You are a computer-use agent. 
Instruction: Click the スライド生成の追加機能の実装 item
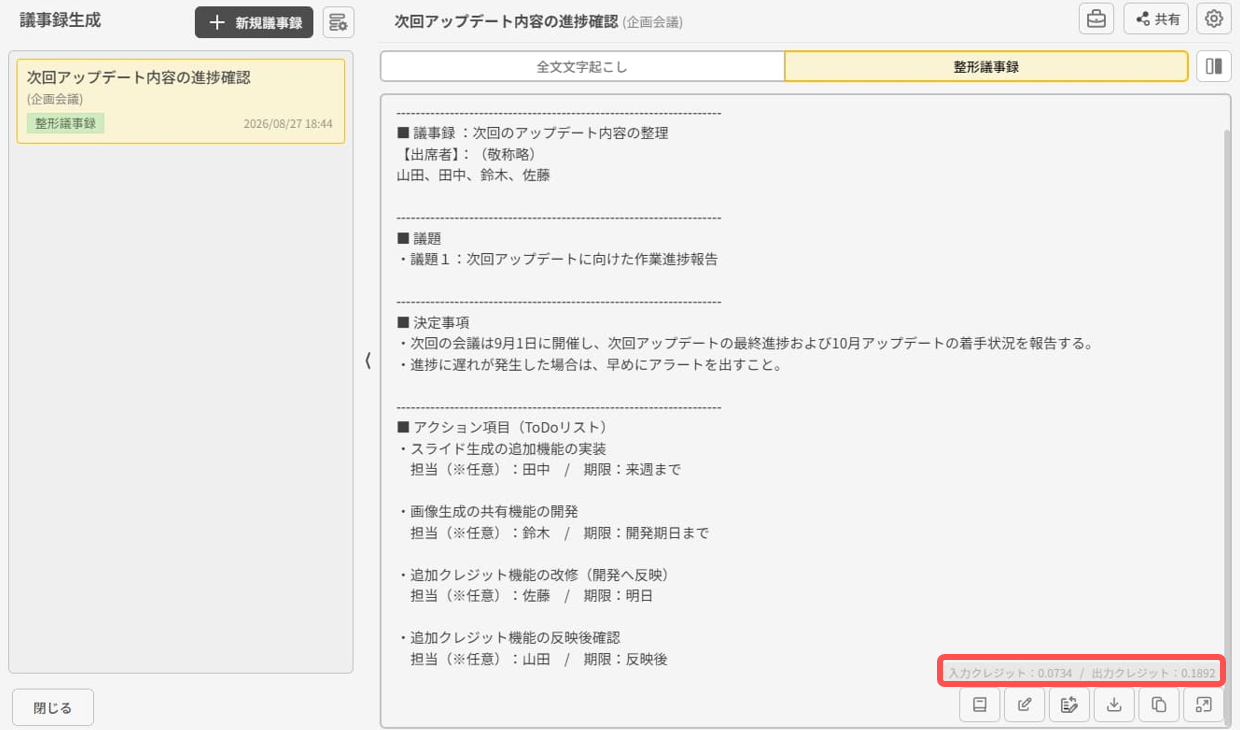point(501,448)
